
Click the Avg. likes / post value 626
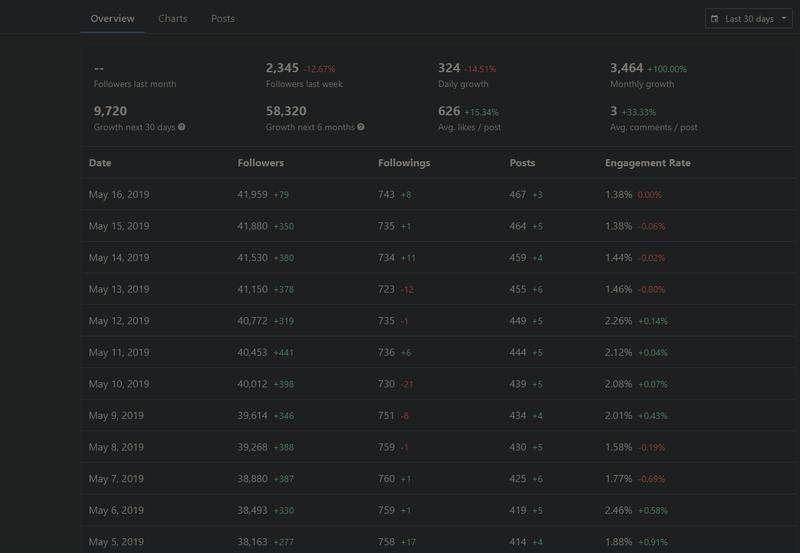coord(449,111)
